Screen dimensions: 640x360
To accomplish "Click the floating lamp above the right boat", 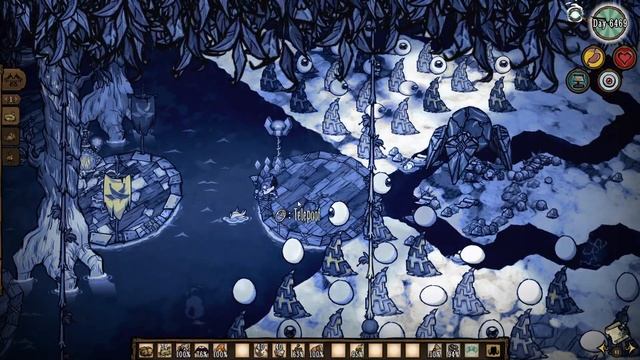I will click(x=278, y=127).
